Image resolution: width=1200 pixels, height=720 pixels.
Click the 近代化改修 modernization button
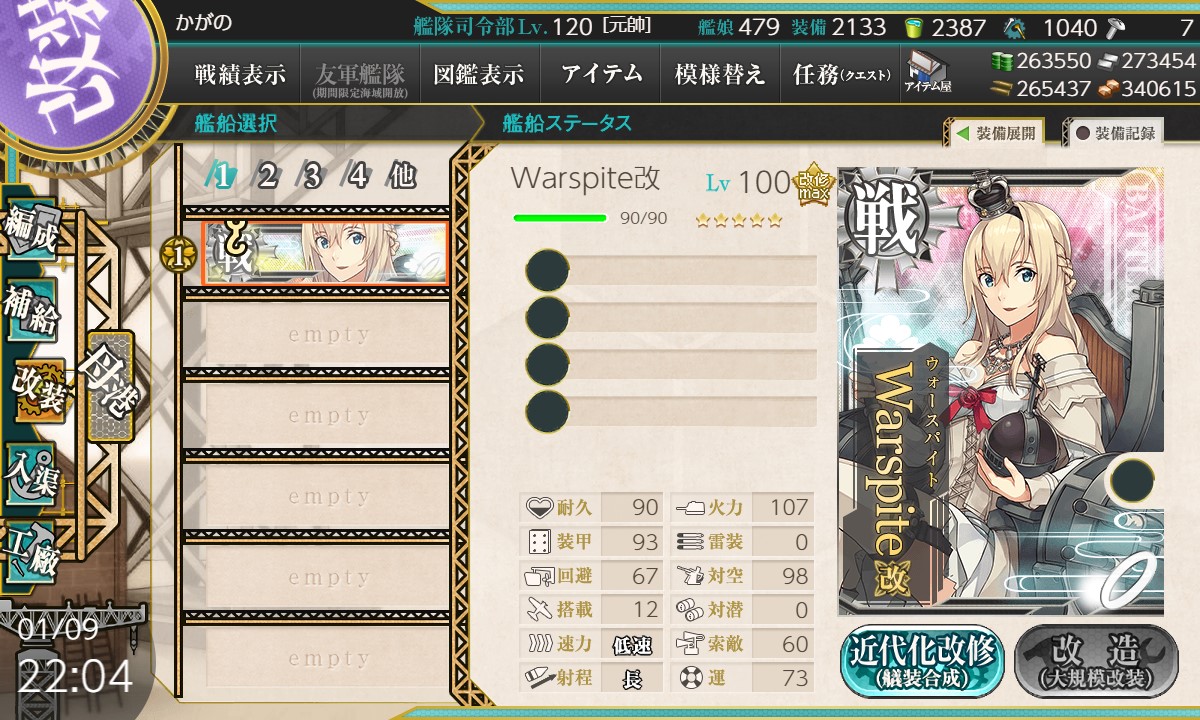point(922,661)
